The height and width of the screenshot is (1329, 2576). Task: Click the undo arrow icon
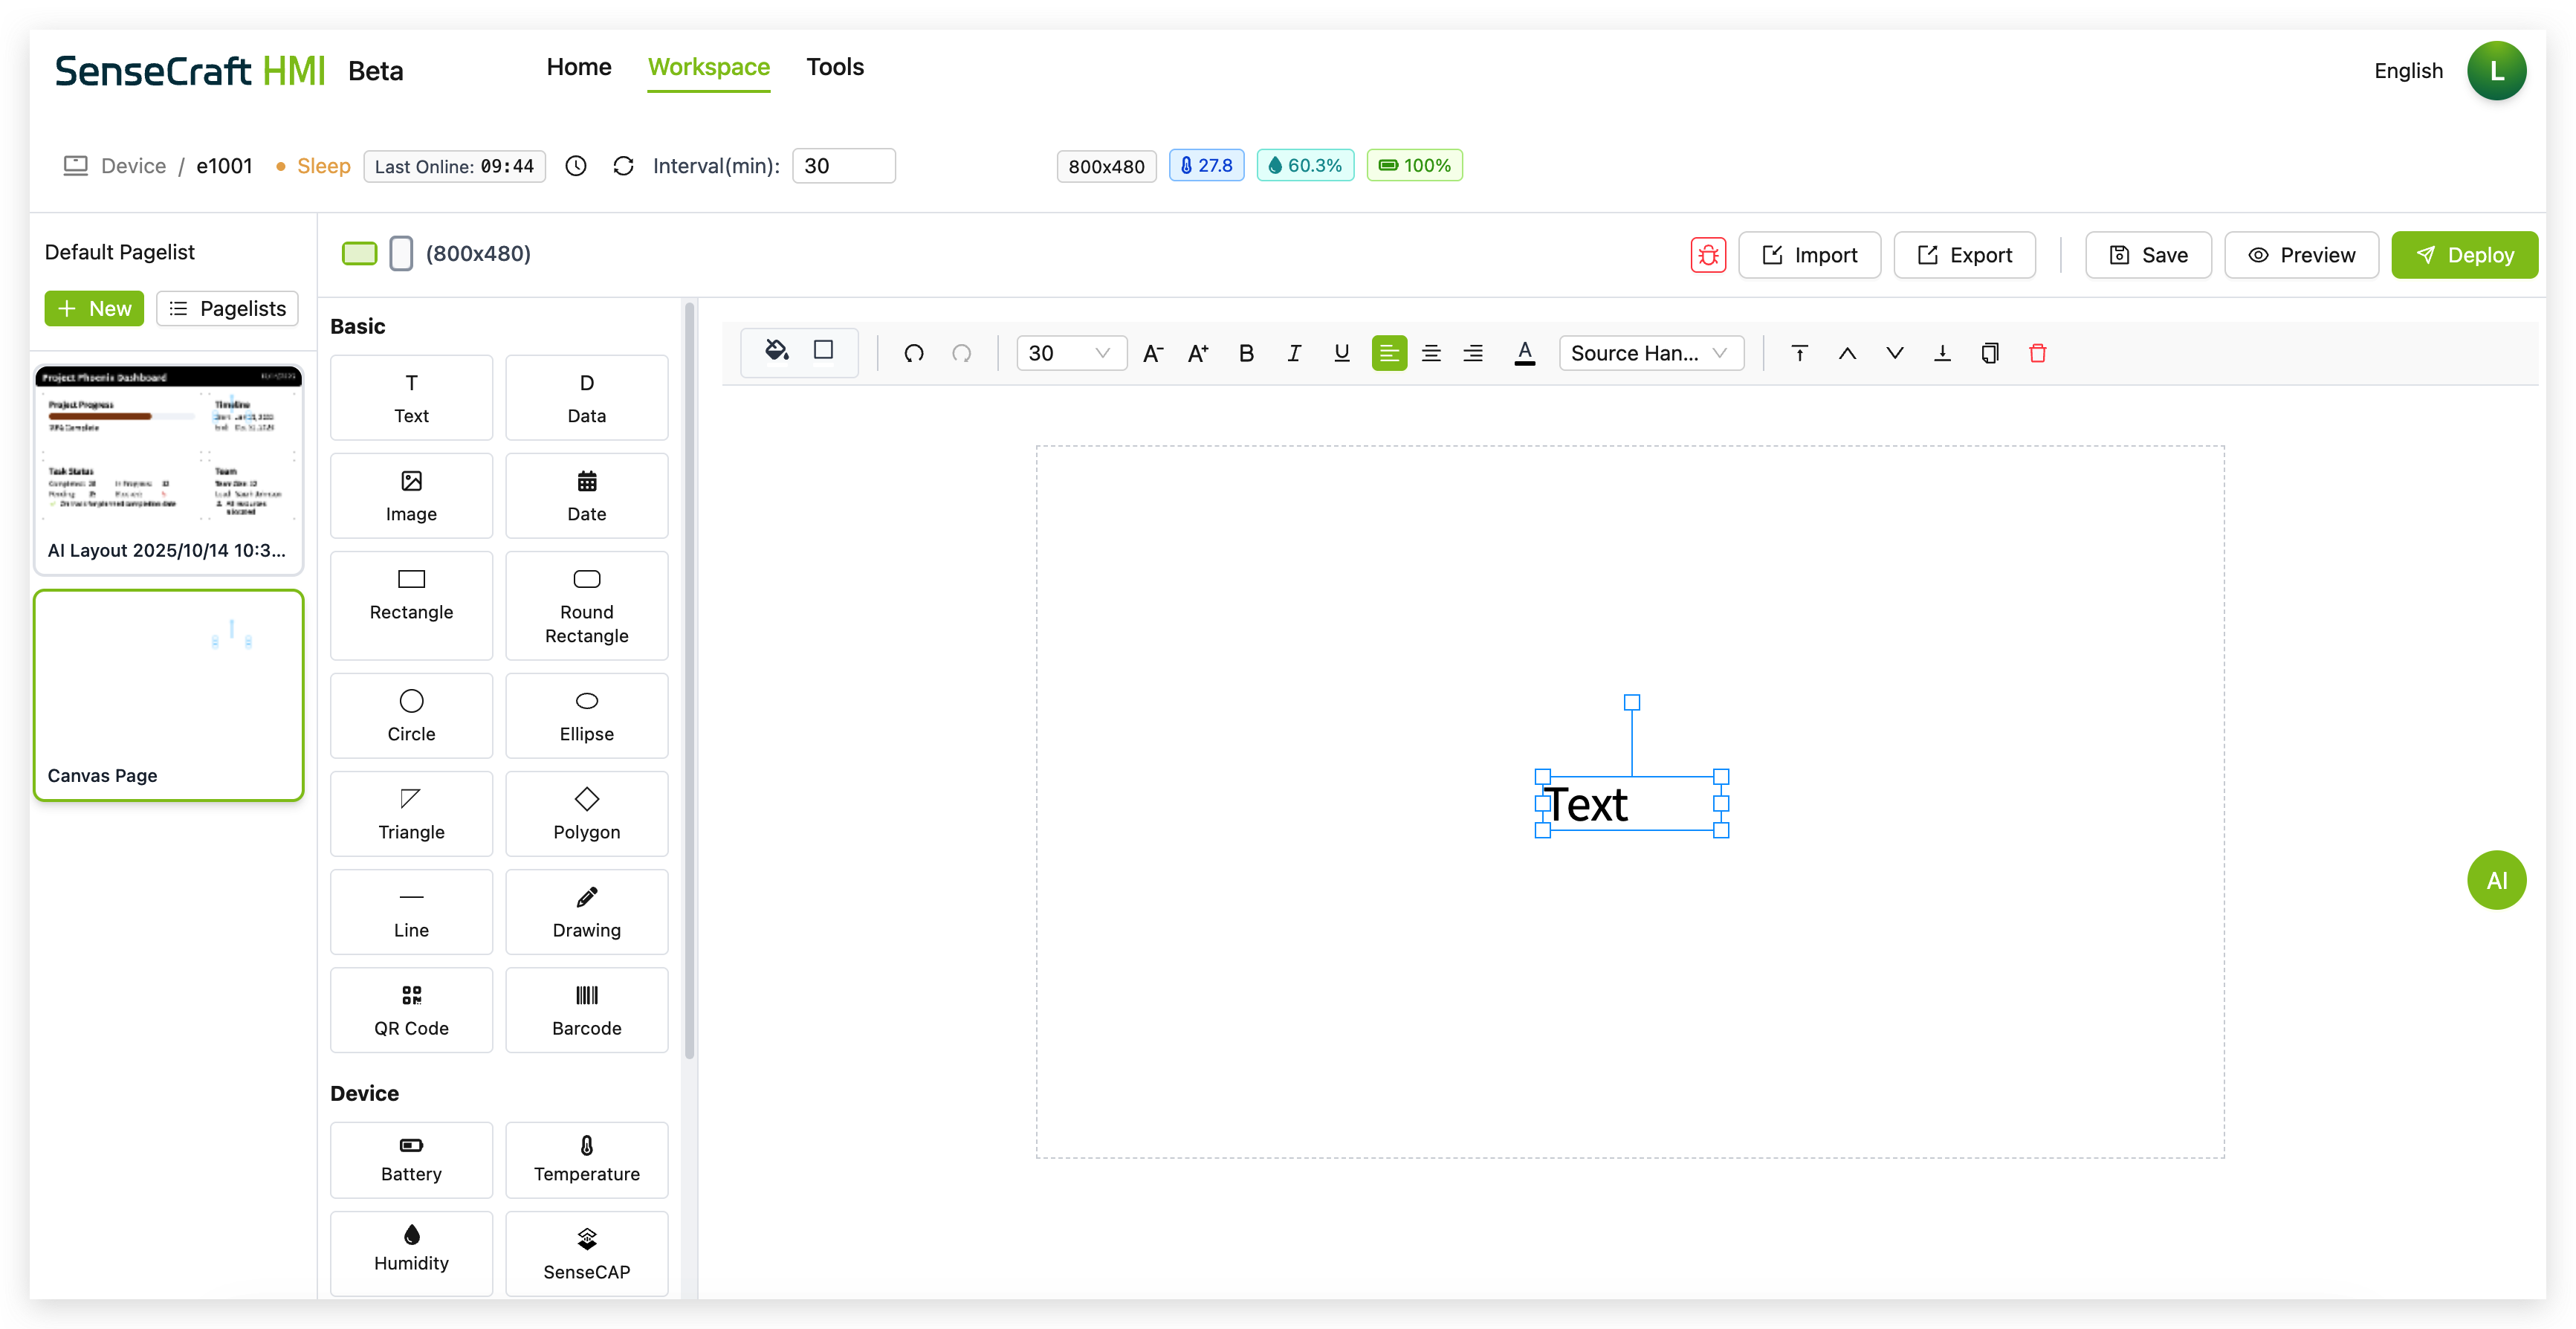(x=913, y=353)
